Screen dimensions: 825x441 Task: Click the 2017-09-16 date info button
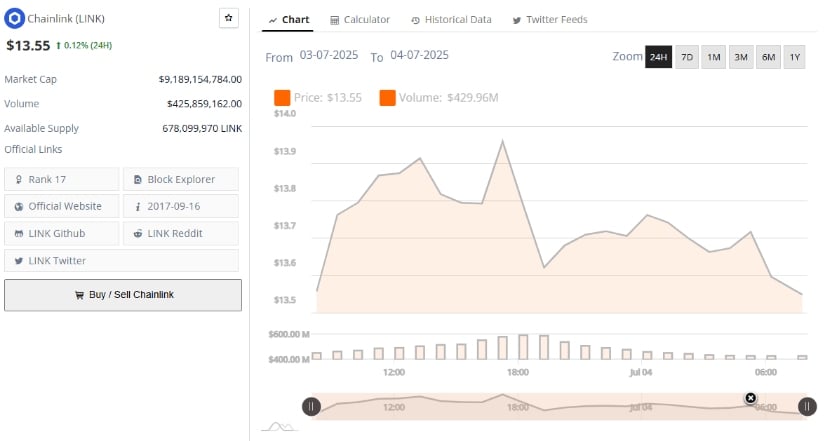coord(180,206)
